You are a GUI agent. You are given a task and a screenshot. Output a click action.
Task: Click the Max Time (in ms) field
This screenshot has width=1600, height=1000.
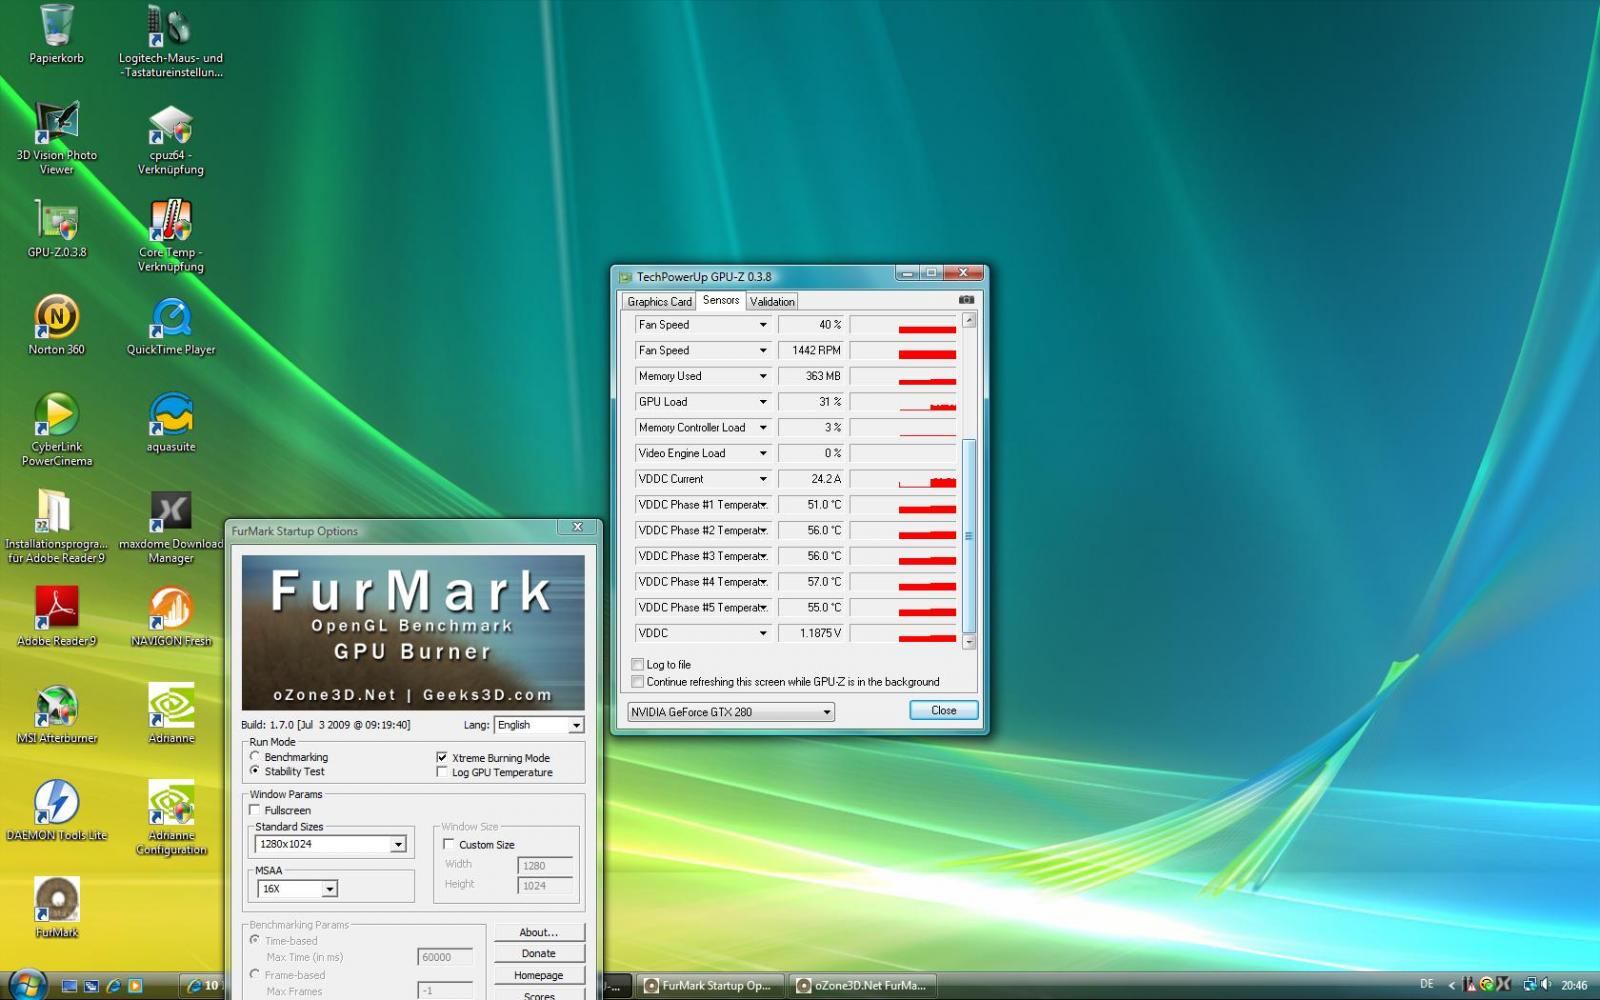point(445,957)
